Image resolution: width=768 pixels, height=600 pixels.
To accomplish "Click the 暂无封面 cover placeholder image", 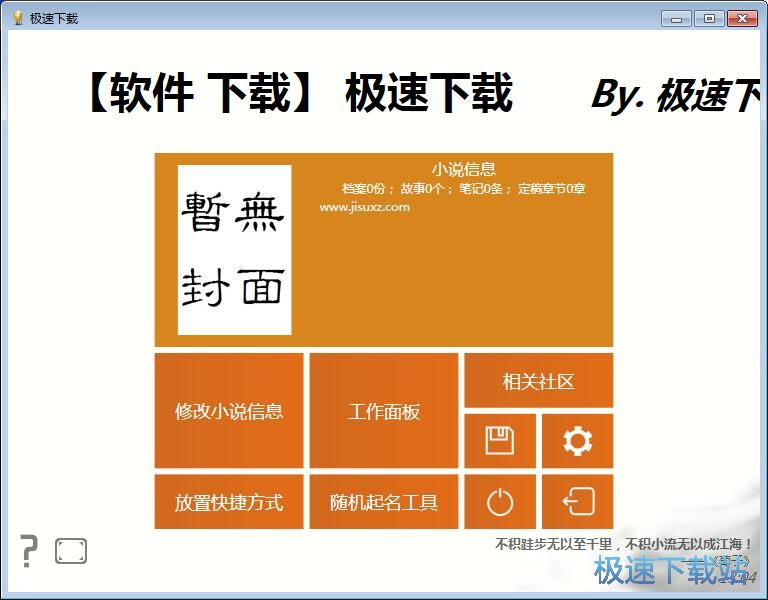I will pos(234,250).
